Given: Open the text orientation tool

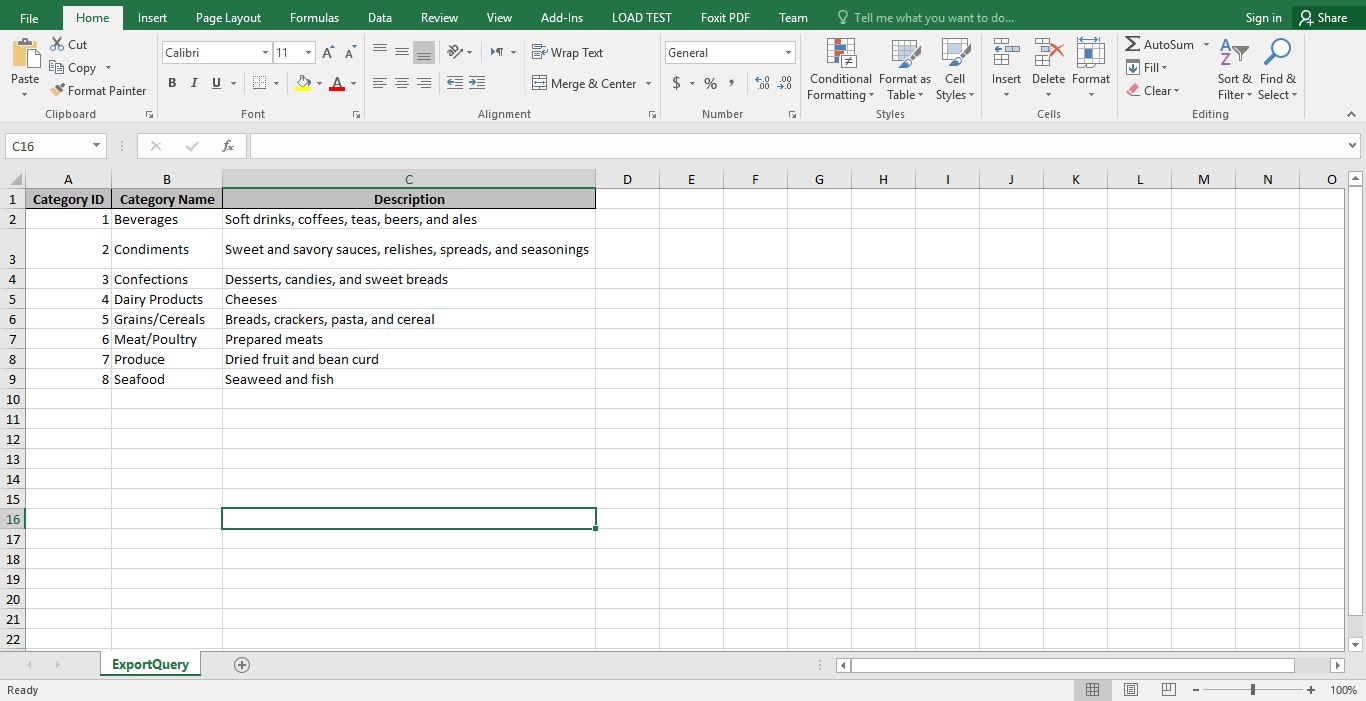Looking at the screenshot, I should coord(455,52).
